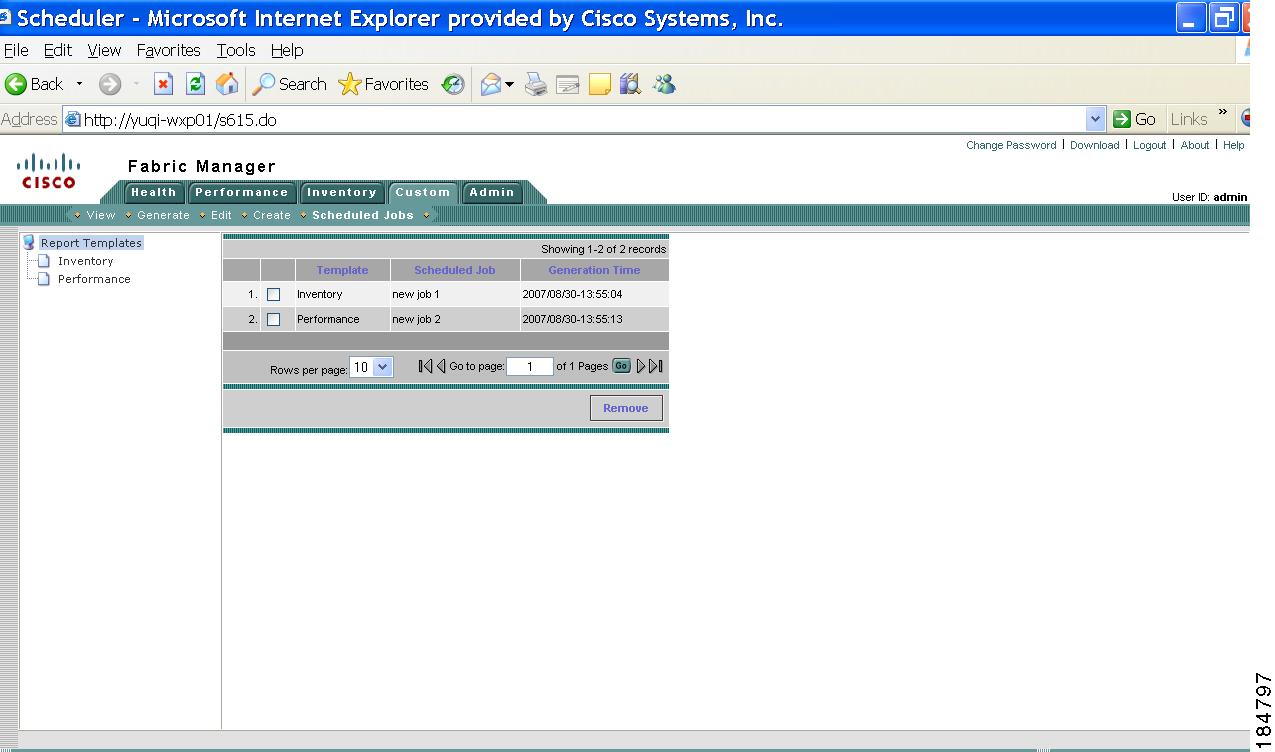
Task: Switch to the Performance tab
Action: tap(241, 192)
